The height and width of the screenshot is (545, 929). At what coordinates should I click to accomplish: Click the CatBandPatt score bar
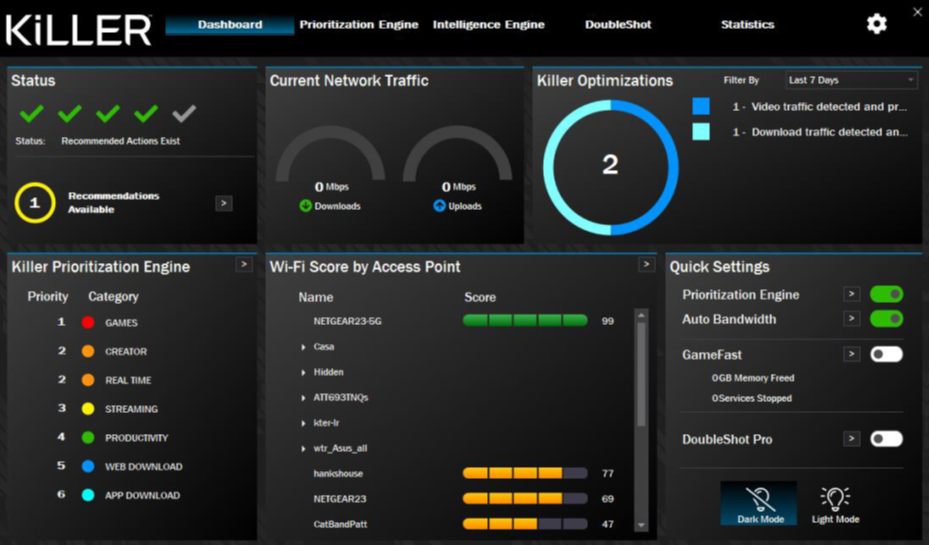click(x=525, y=524)
